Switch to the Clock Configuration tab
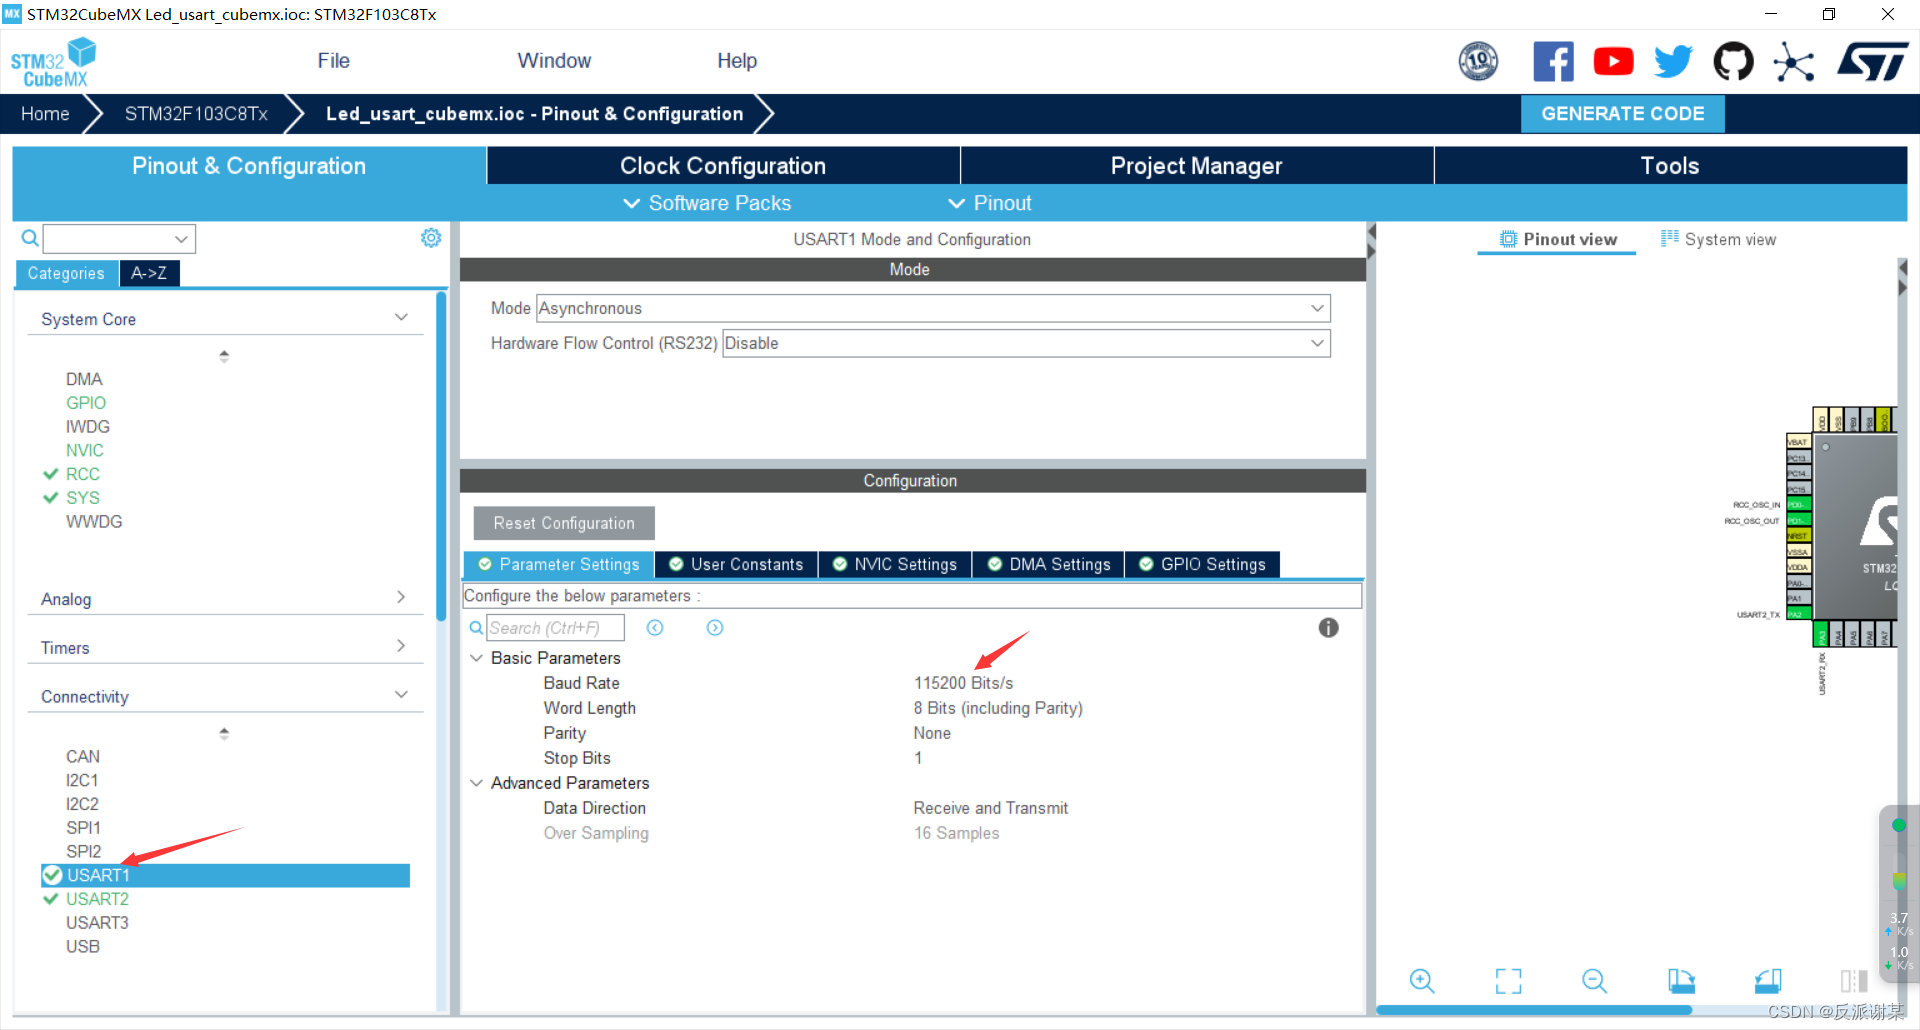This screenshot has height=1030, width=1920. coord(723,166)
